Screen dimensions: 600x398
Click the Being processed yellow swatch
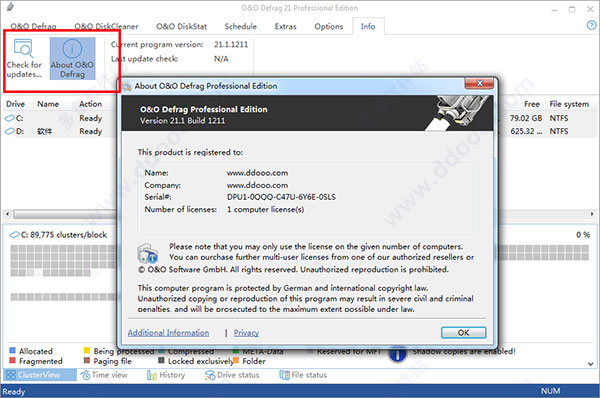point(87,350)
